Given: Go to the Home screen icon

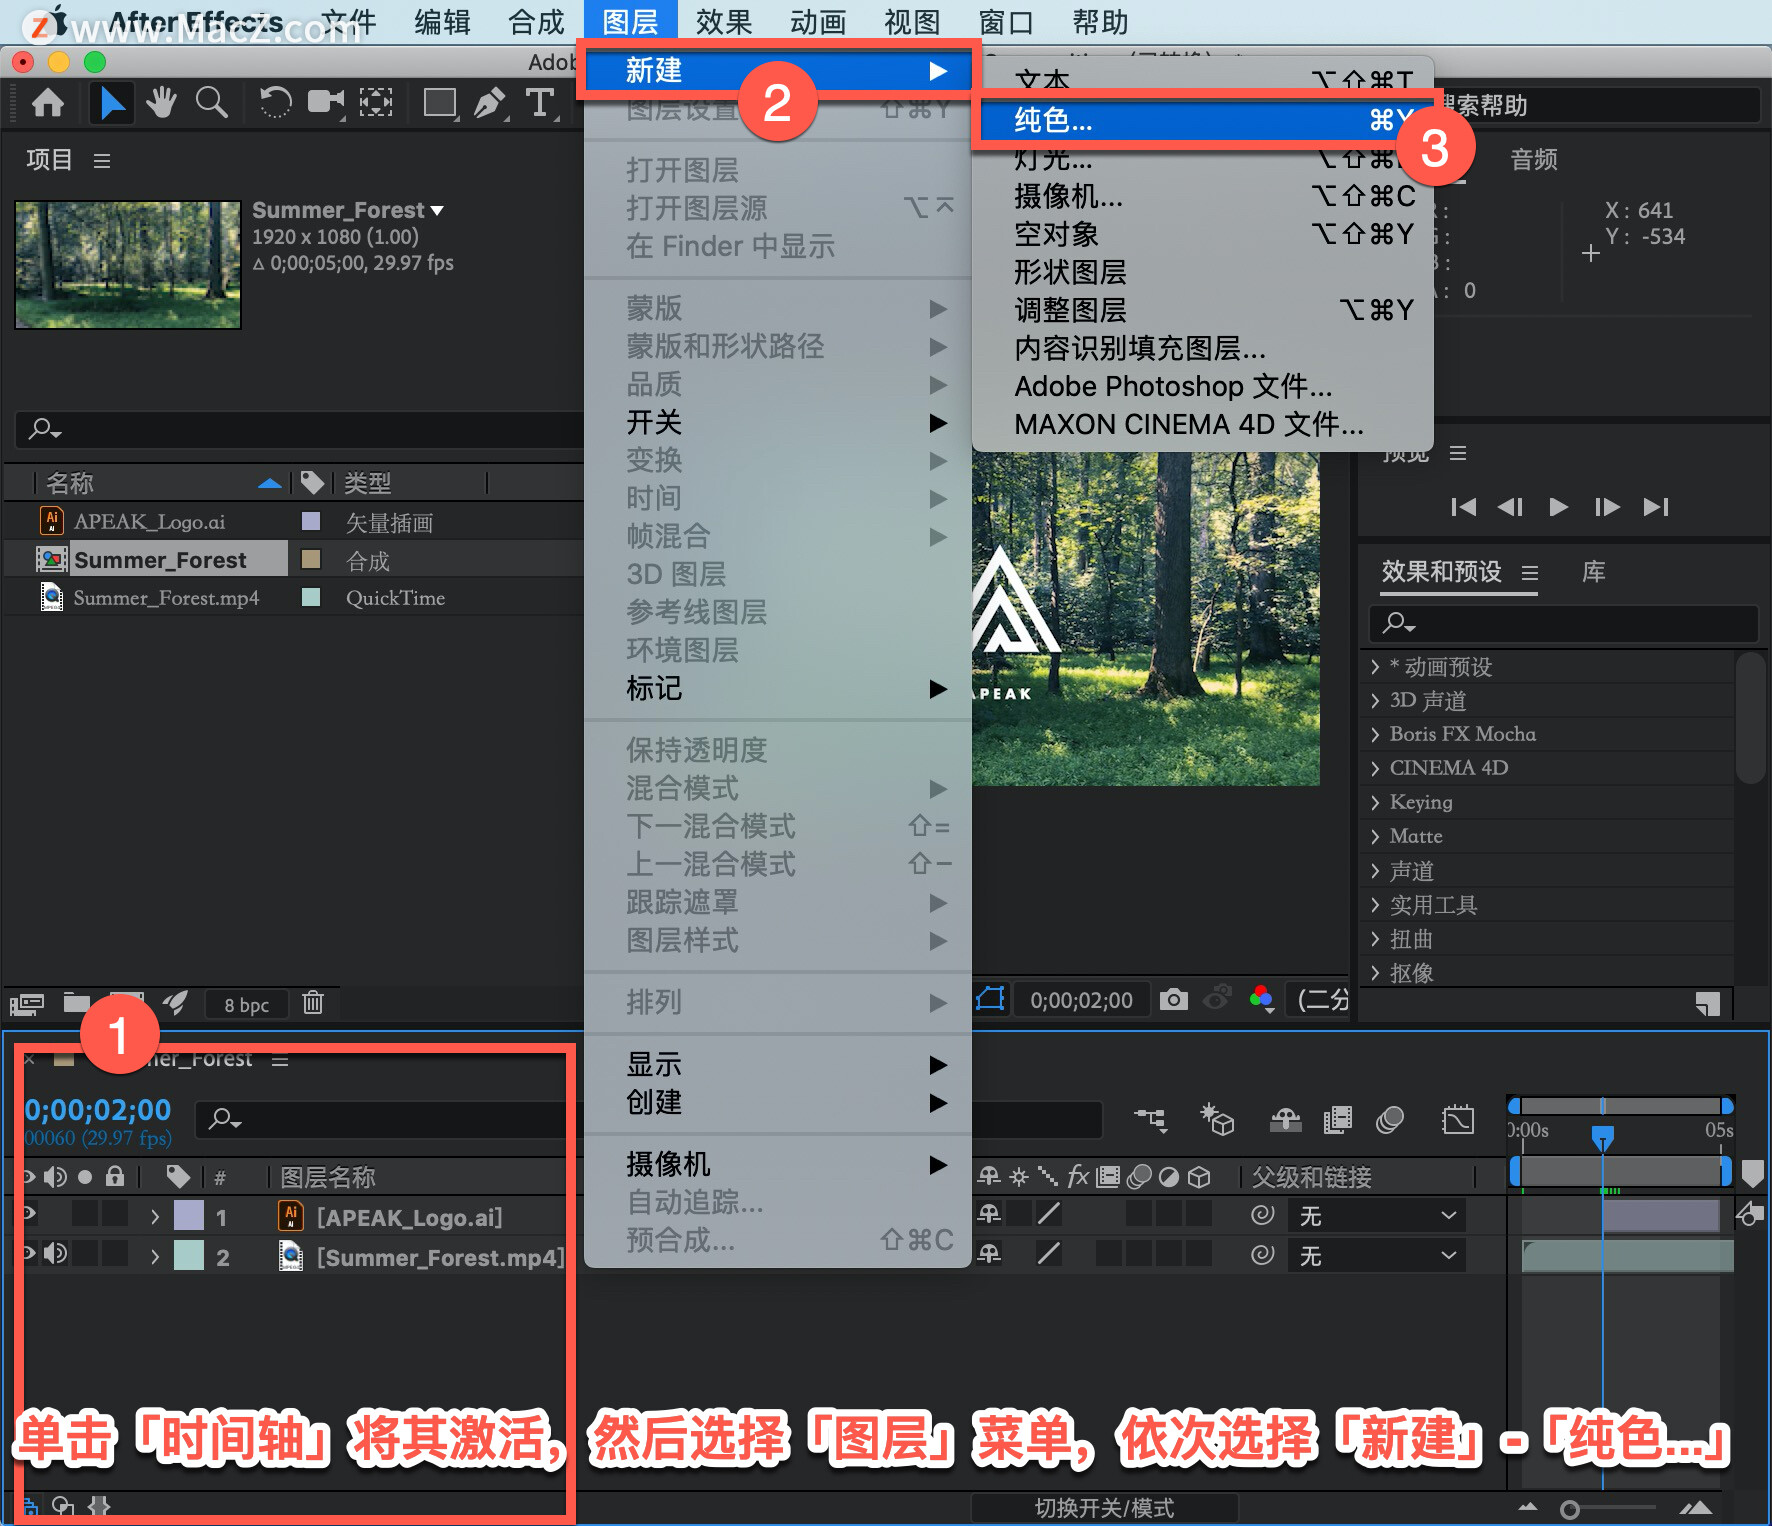Looking at the screenshot, I should tap(48, 102).
